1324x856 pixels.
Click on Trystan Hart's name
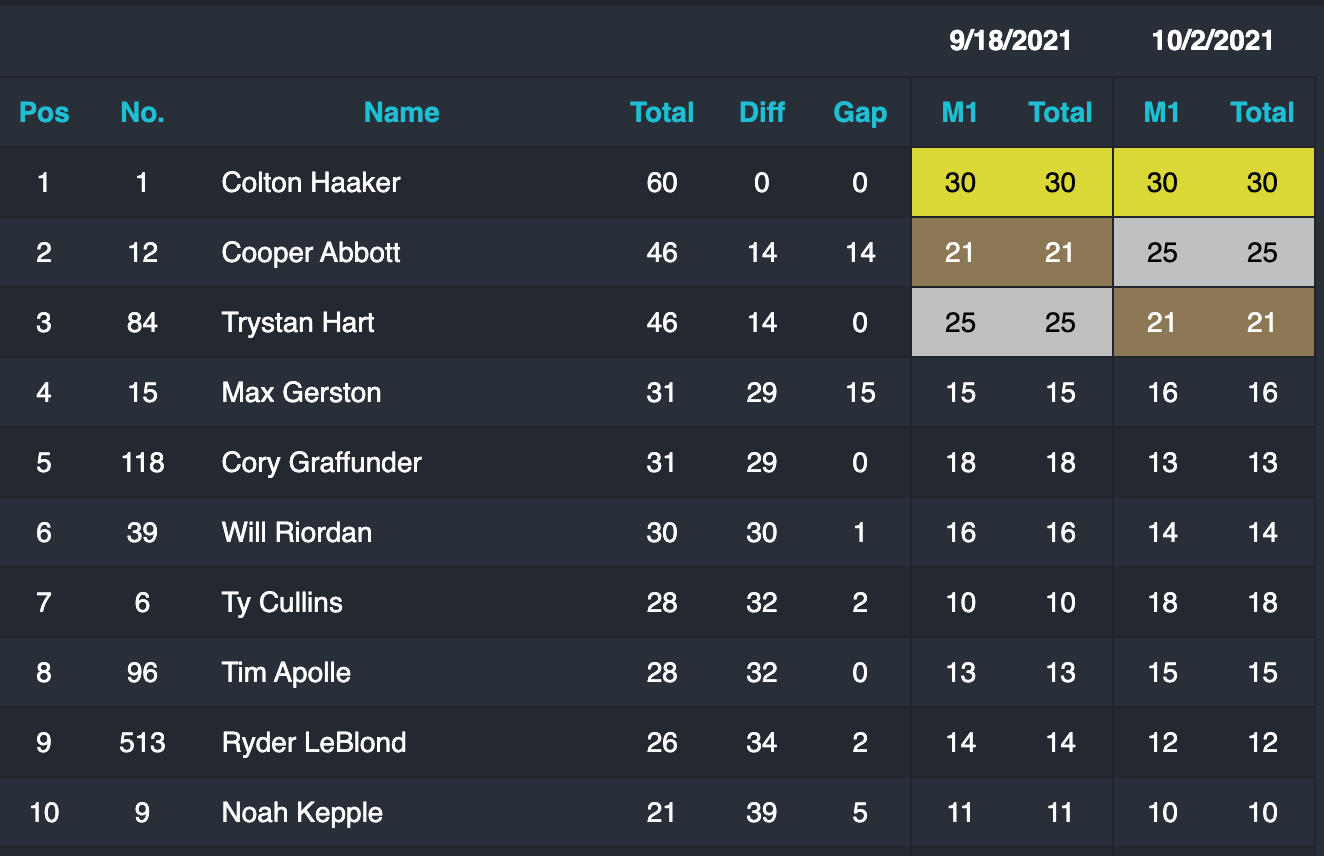pos(298,322)
